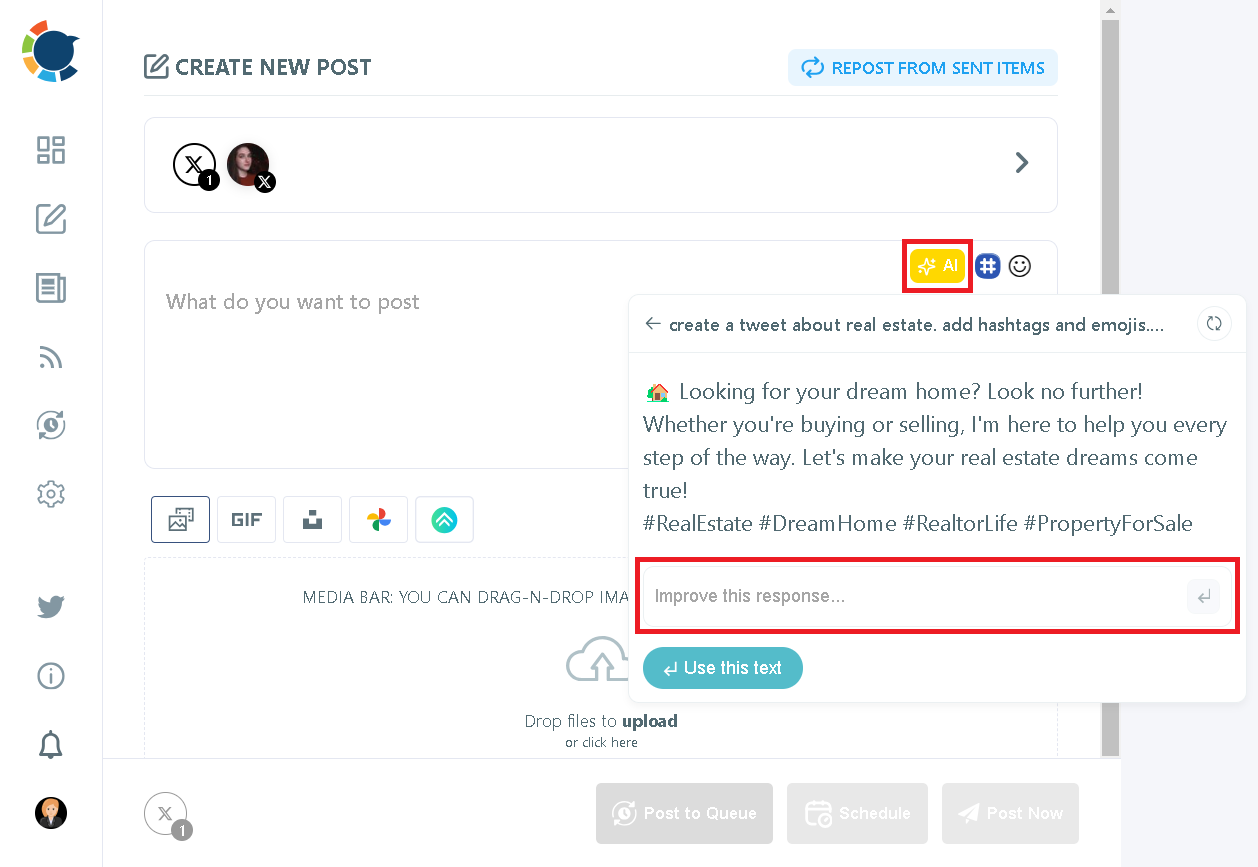Open the recurring posts section in sidebar
This screenshot has width=1258, height=867.
[50, 424]
